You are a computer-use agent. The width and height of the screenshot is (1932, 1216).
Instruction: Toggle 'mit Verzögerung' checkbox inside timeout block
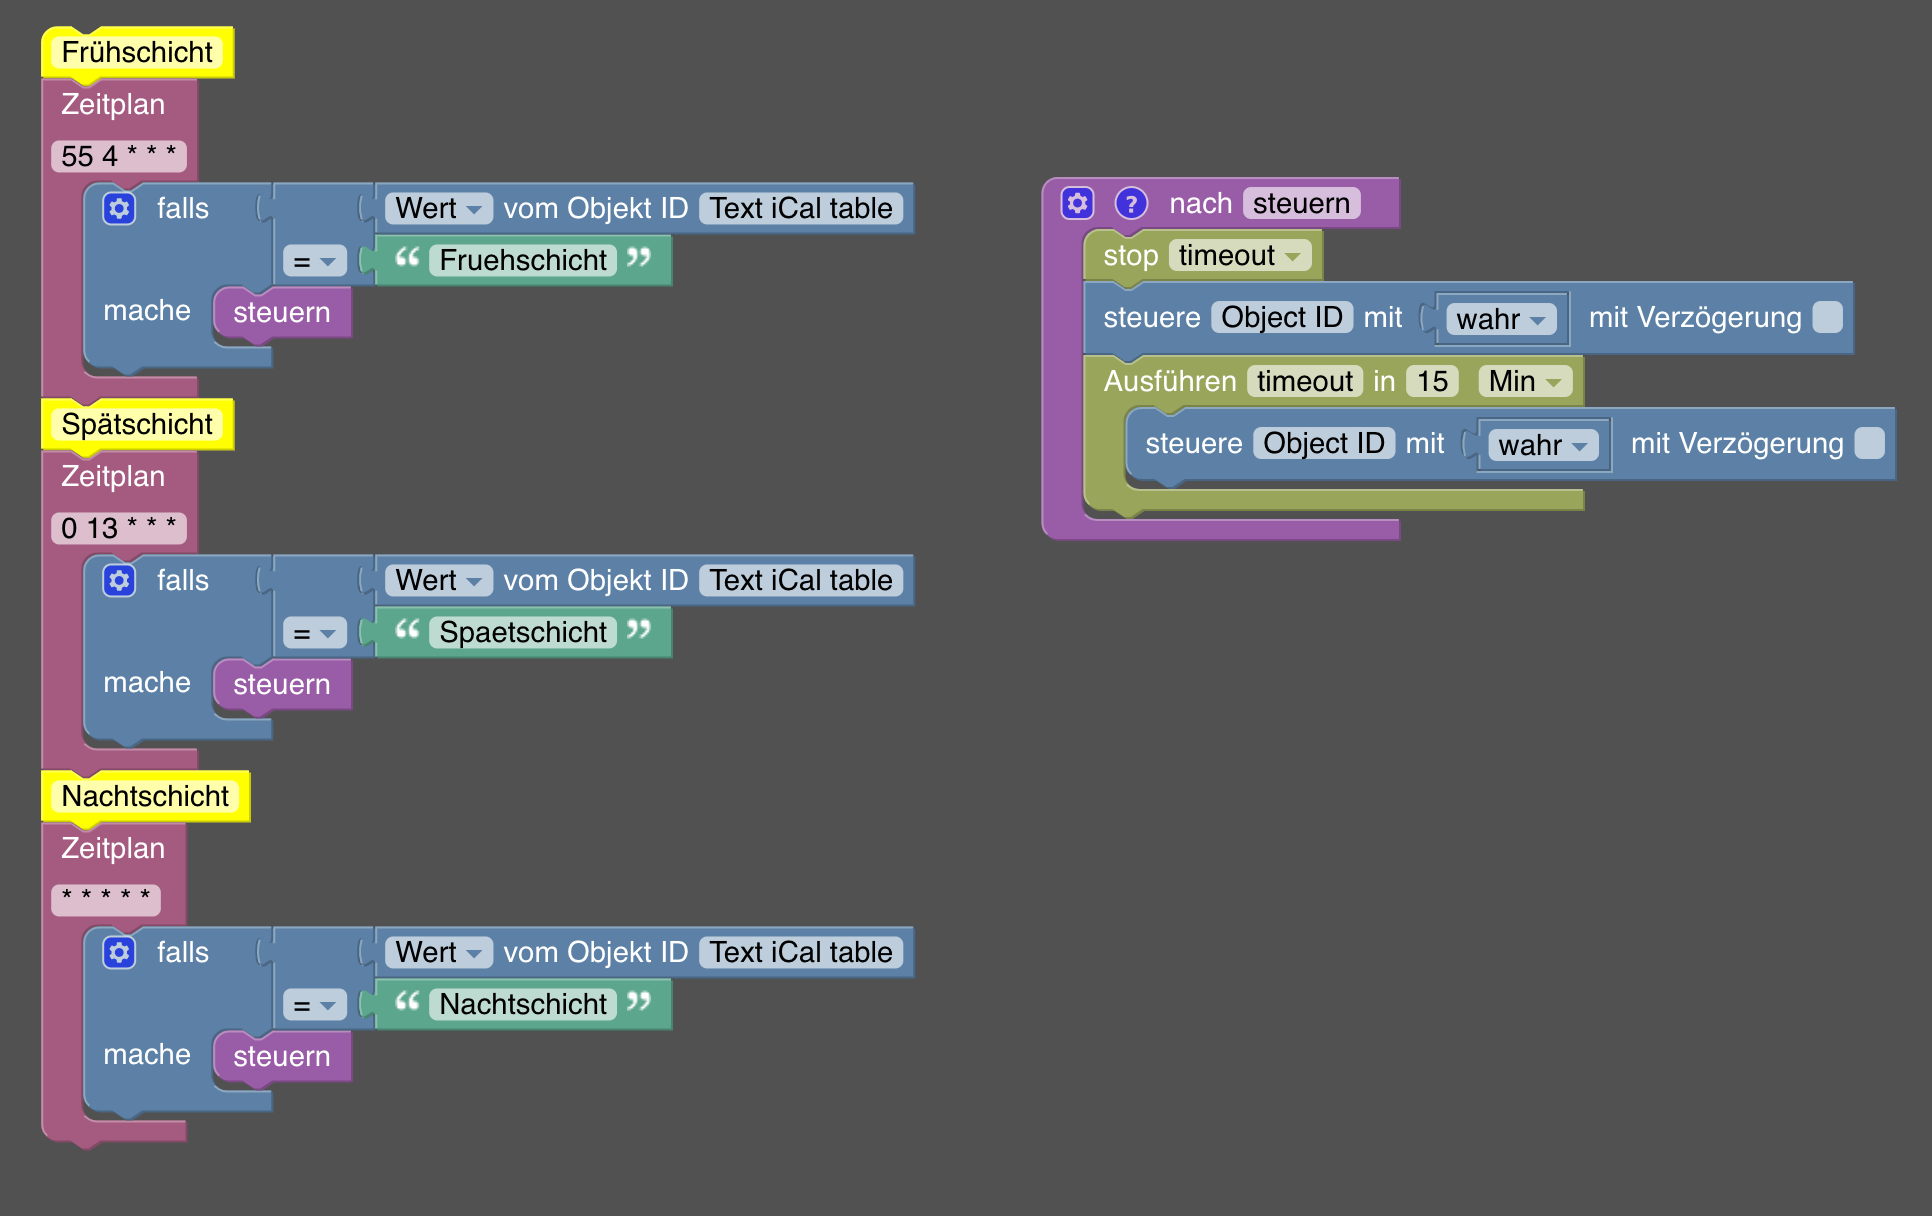[x=1869, y=443]
